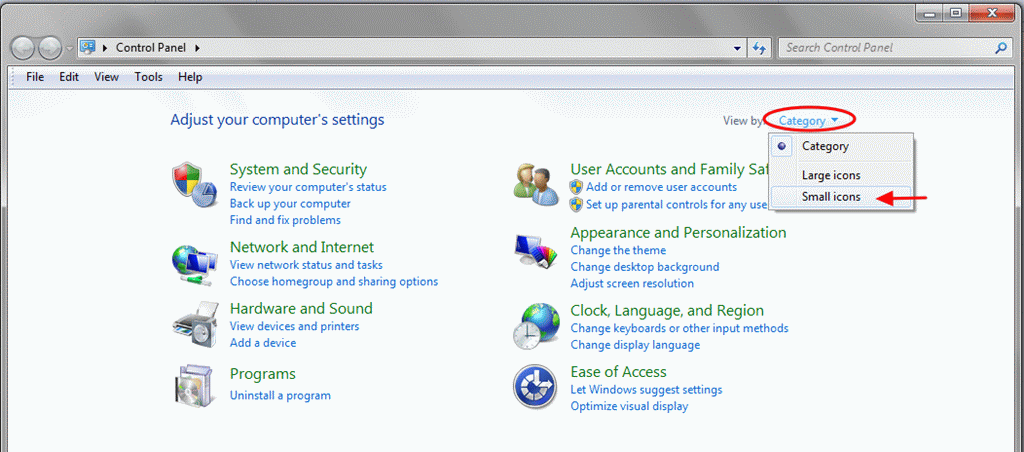
Task: Open Hardware and Sound heading link
Action: (301, 308)
